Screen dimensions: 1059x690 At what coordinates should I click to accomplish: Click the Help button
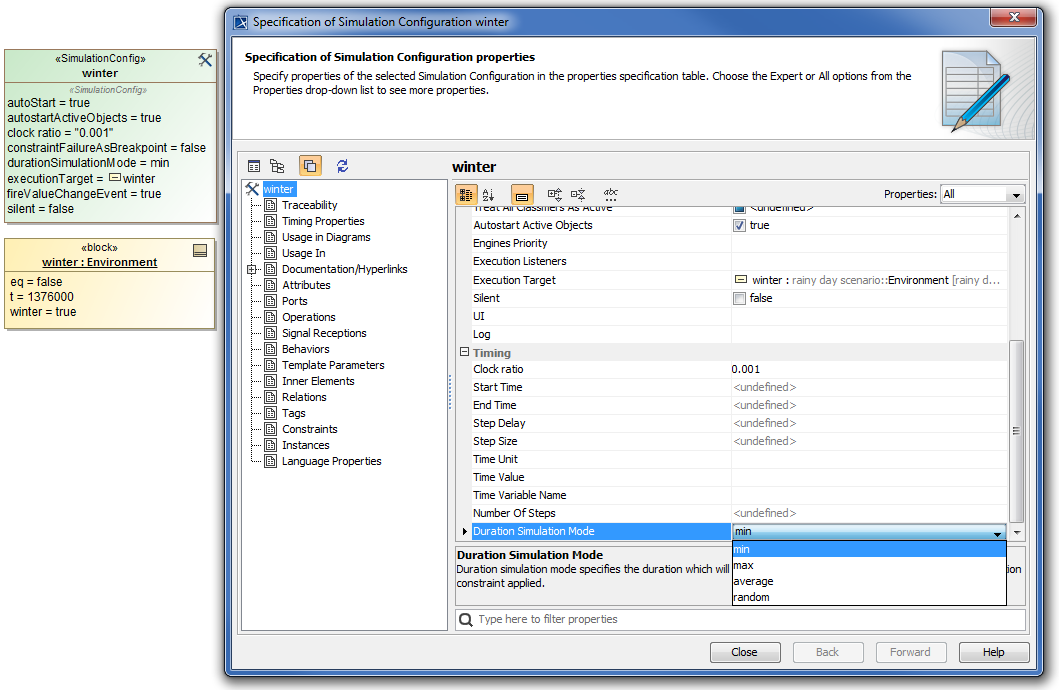tap(993, 652)
